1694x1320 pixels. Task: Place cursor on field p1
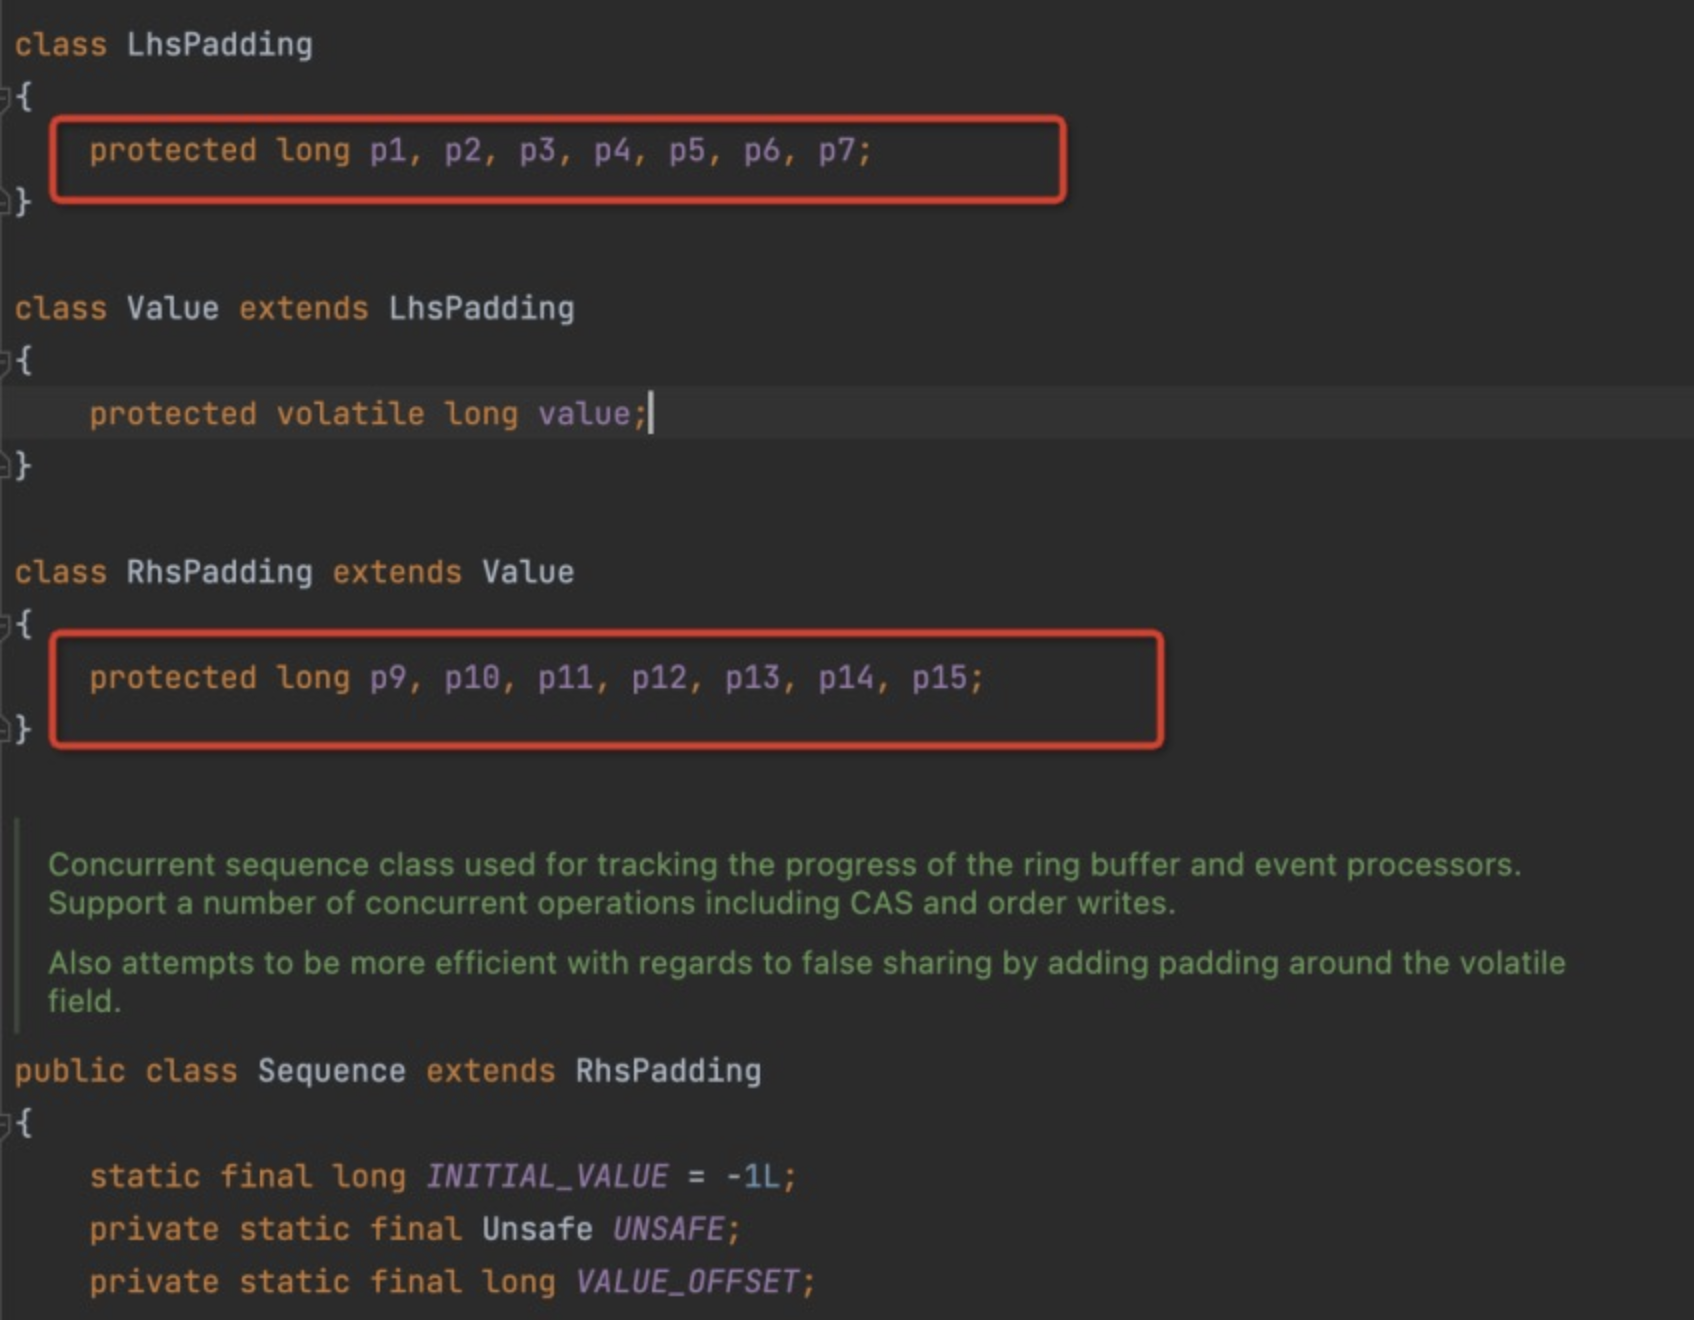pos(388,151)
